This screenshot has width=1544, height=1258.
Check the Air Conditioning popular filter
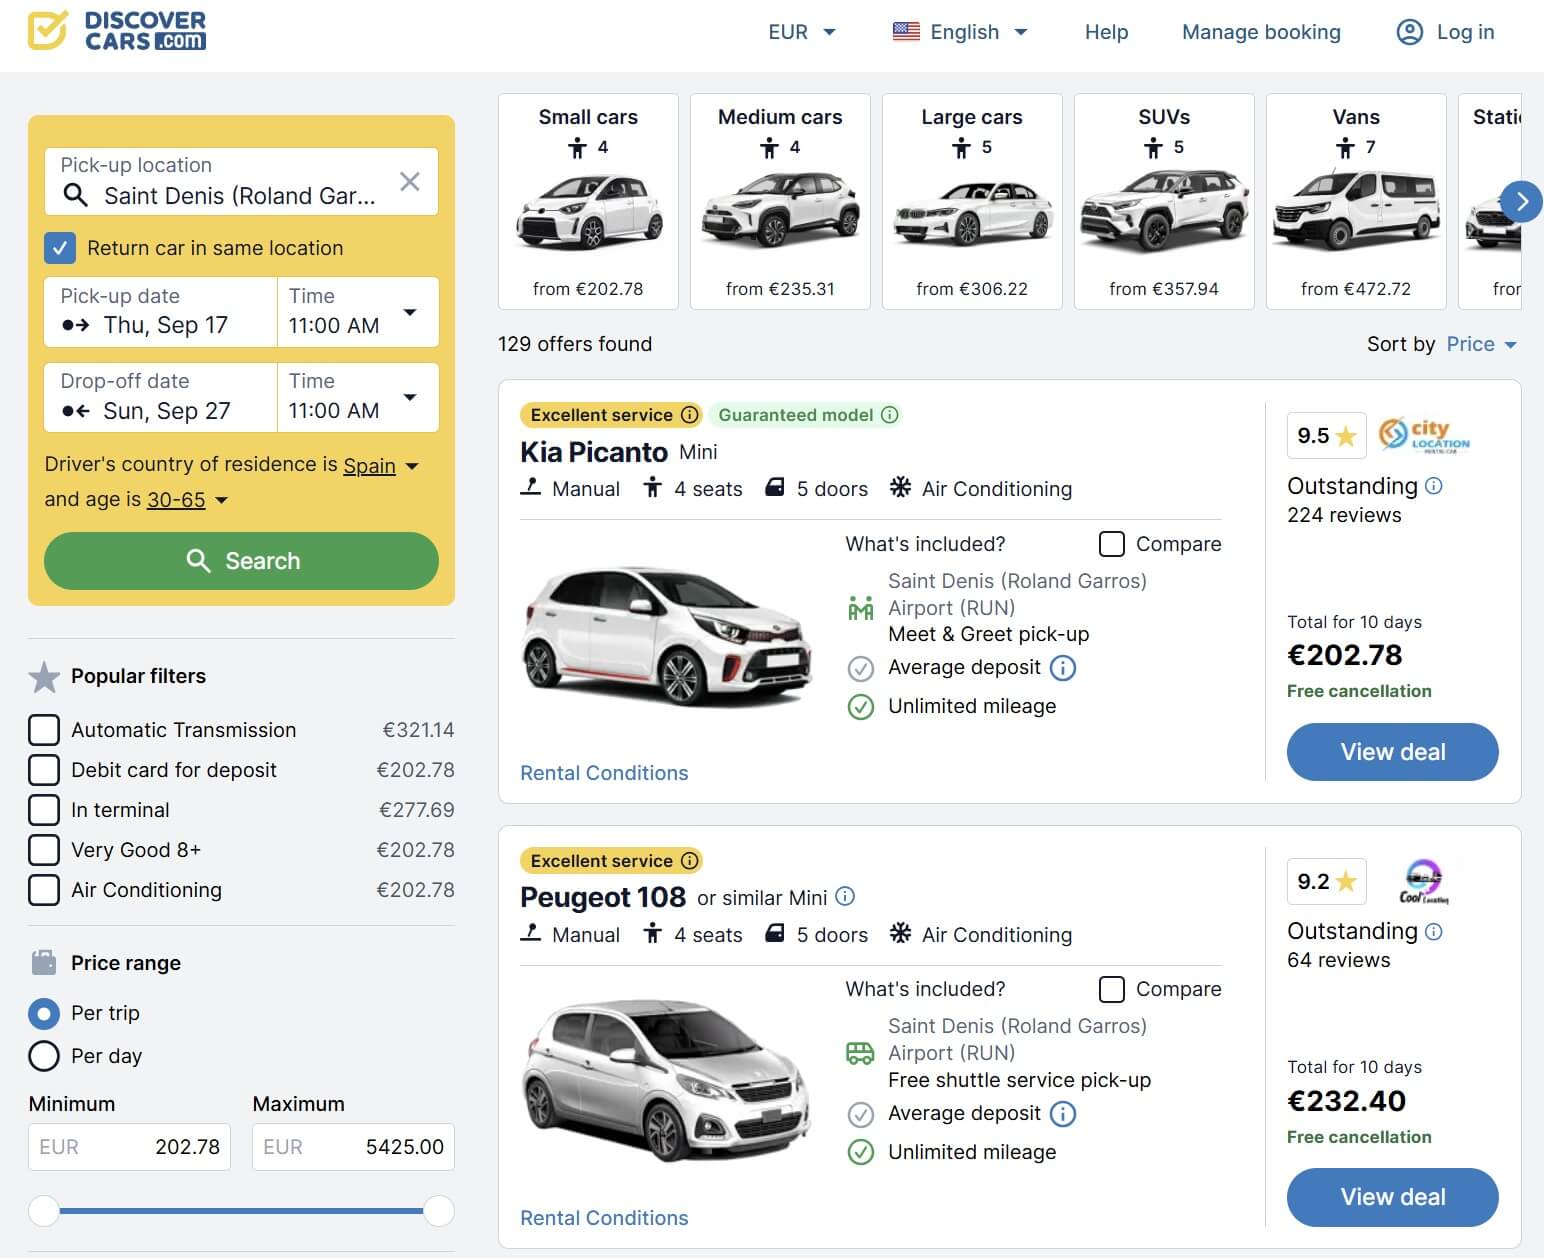44,890
